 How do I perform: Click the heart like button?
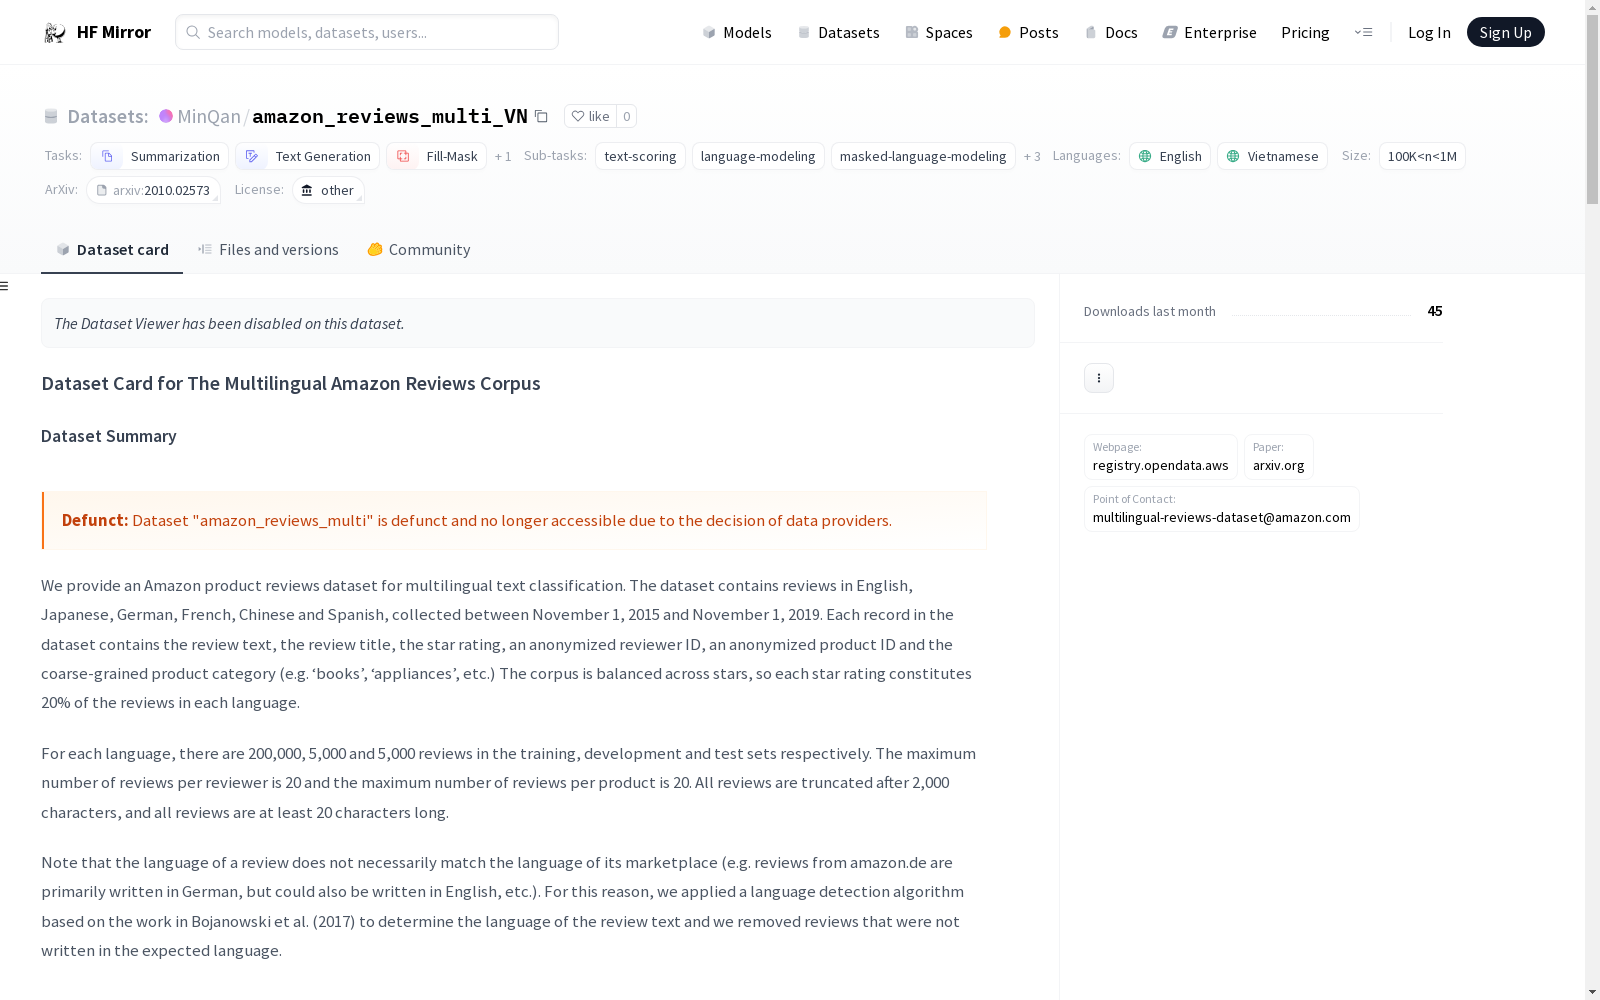pyautogui.click(x=590, y=116)
